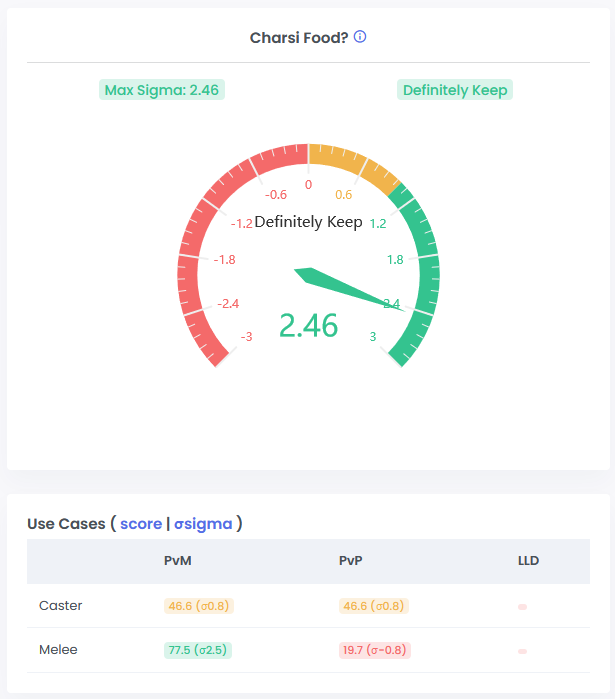The width and height of the screenshot is (615, 699).
Task: Select the PvM column header
Action: 177,561
